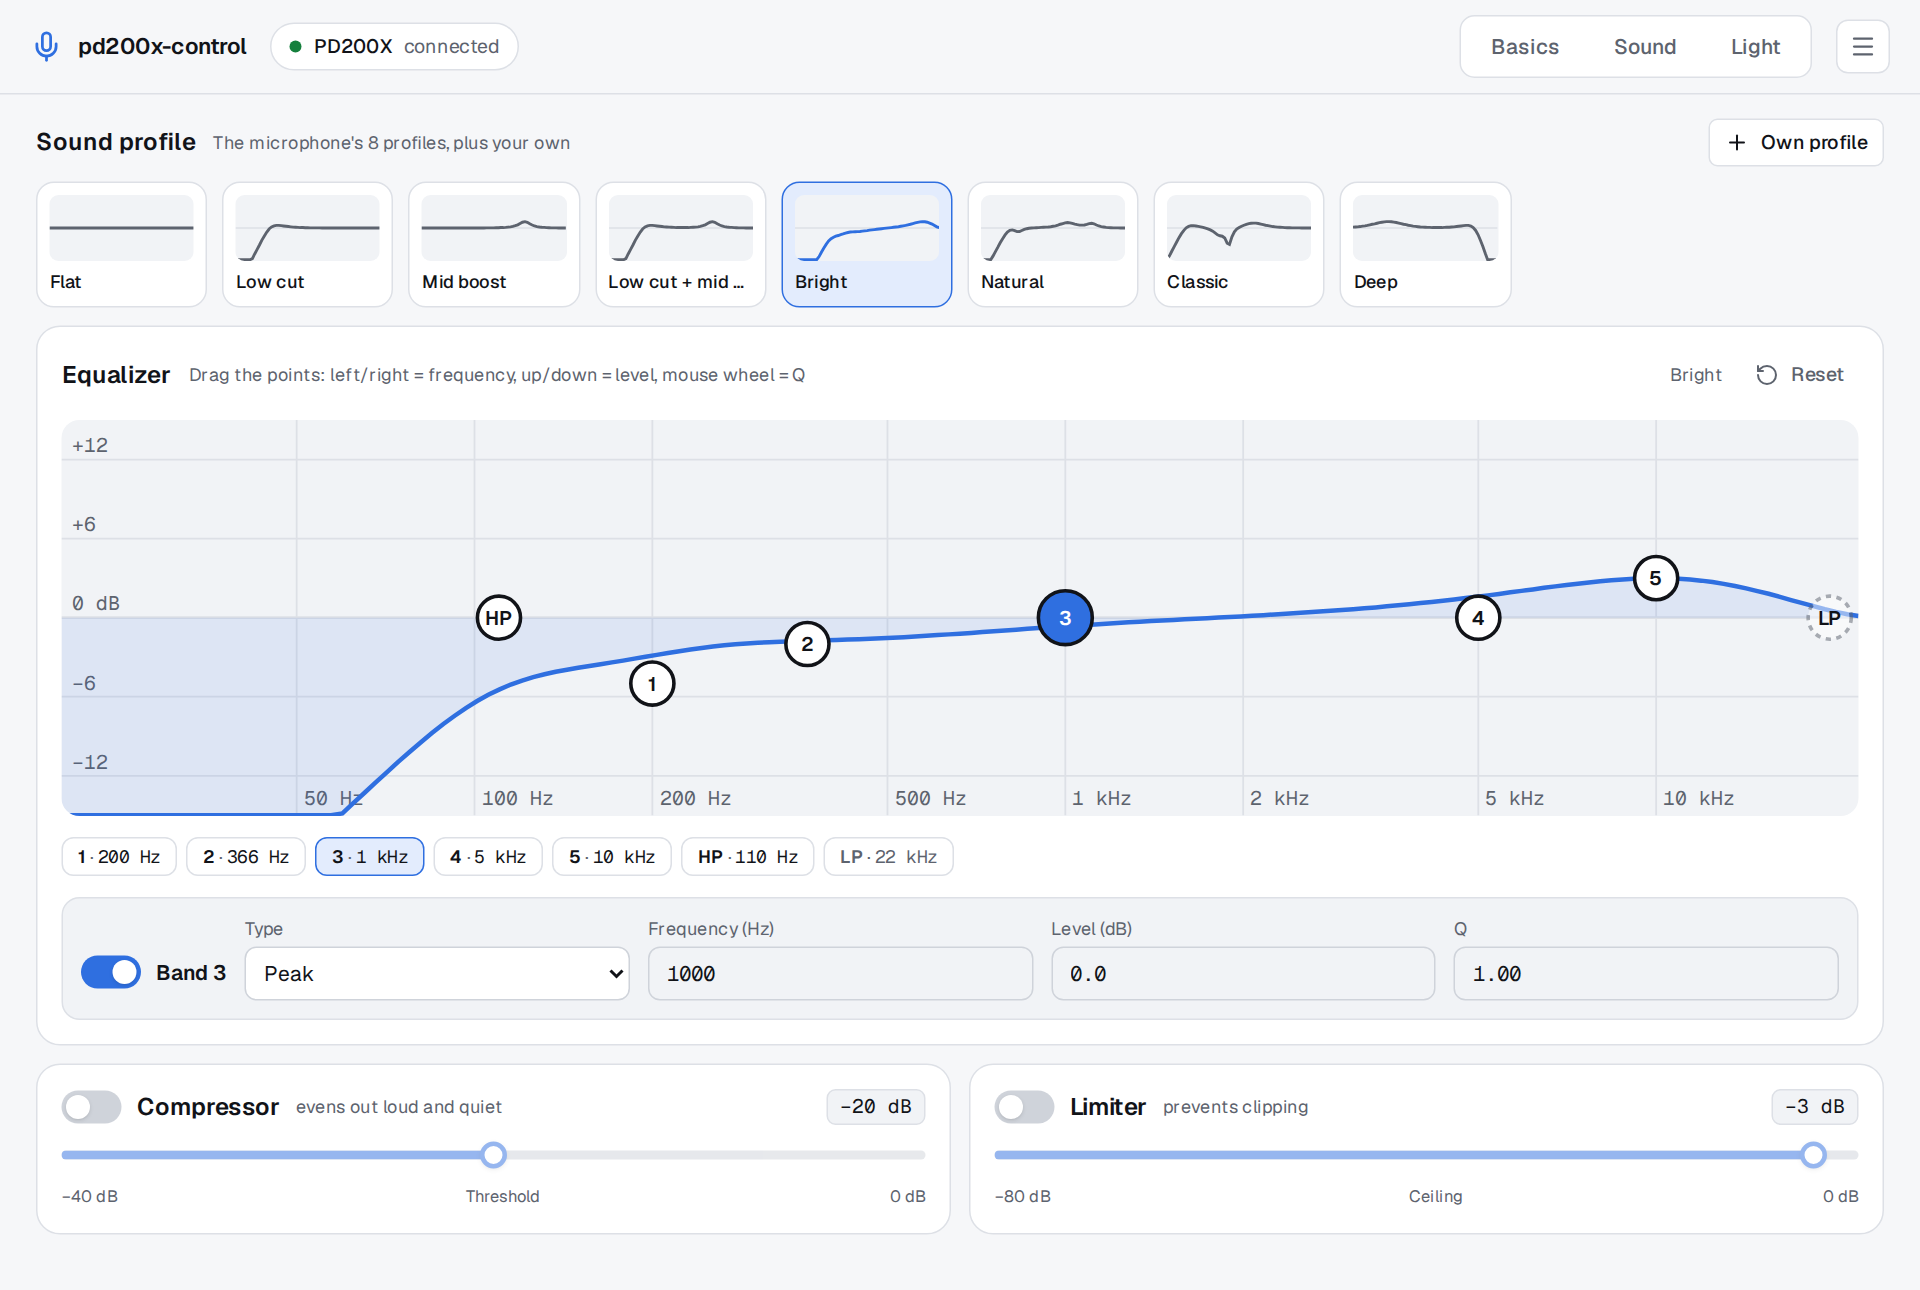Click the PD200X connected status badge
The height and width of the screenshot is (1290, 1920).
pyautogui.click(x=394, y=47)
